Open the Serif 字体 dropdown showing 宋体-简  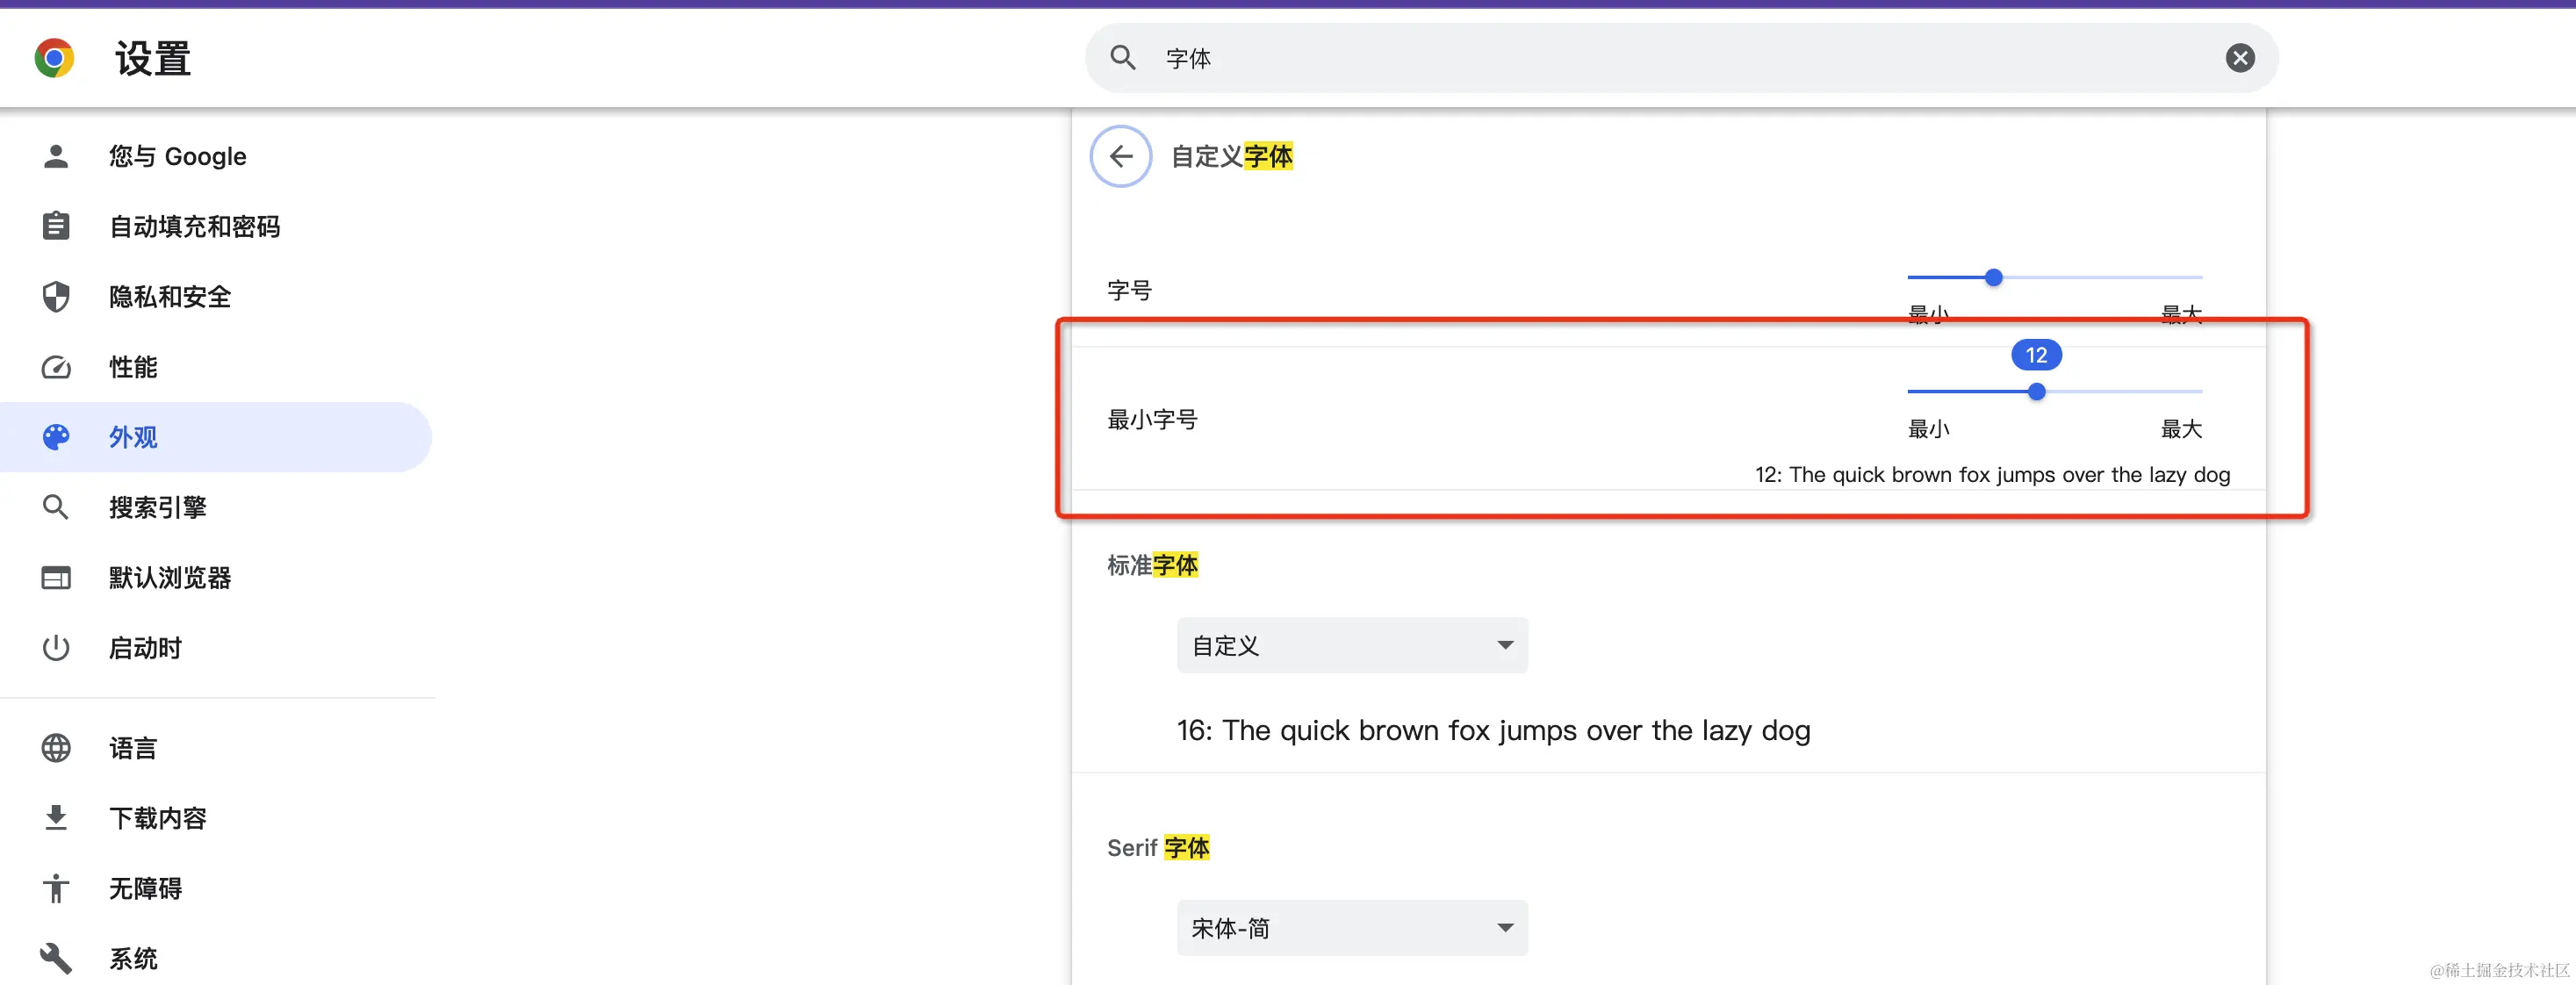coord(1351,928)
